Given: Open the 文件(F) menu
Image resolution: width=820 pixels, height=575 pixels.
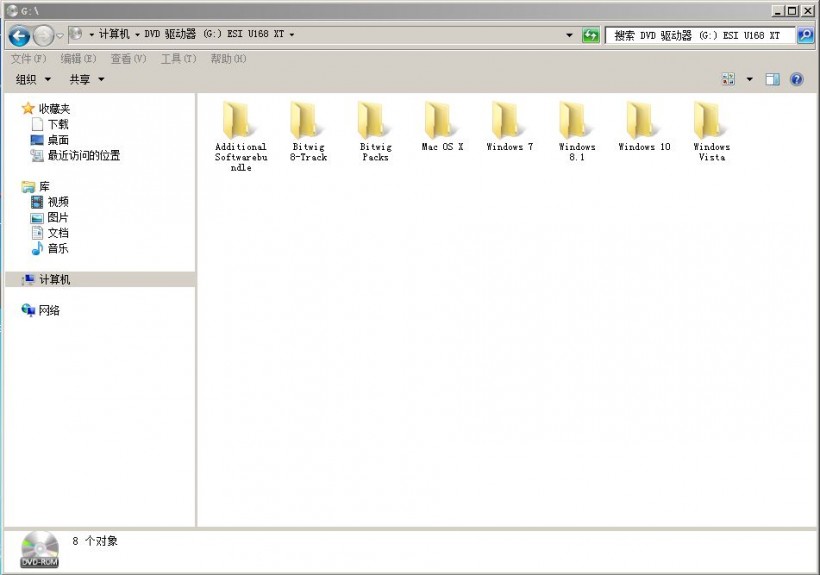Looking at the screenshot, I should 28,59.
